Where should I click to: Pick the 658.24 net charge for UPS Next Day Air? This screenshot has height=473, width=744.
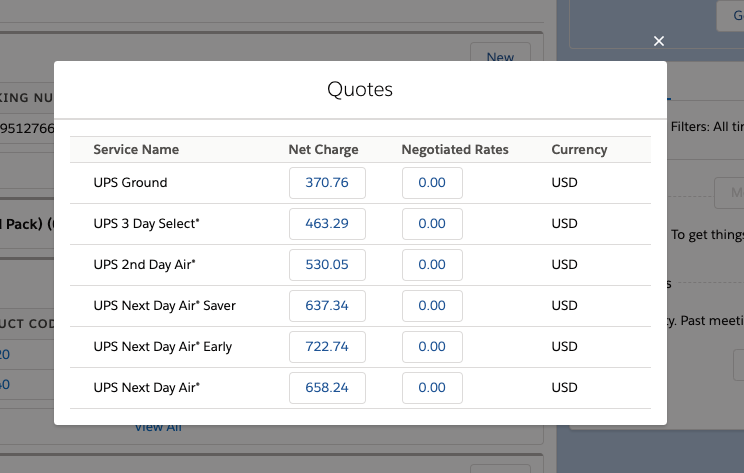[x=327, y=388]
